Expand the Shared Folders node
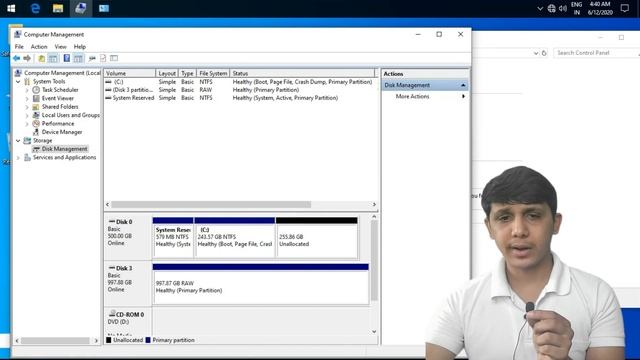The height and width of the screenshot is (360, 640). click(27, 107)
